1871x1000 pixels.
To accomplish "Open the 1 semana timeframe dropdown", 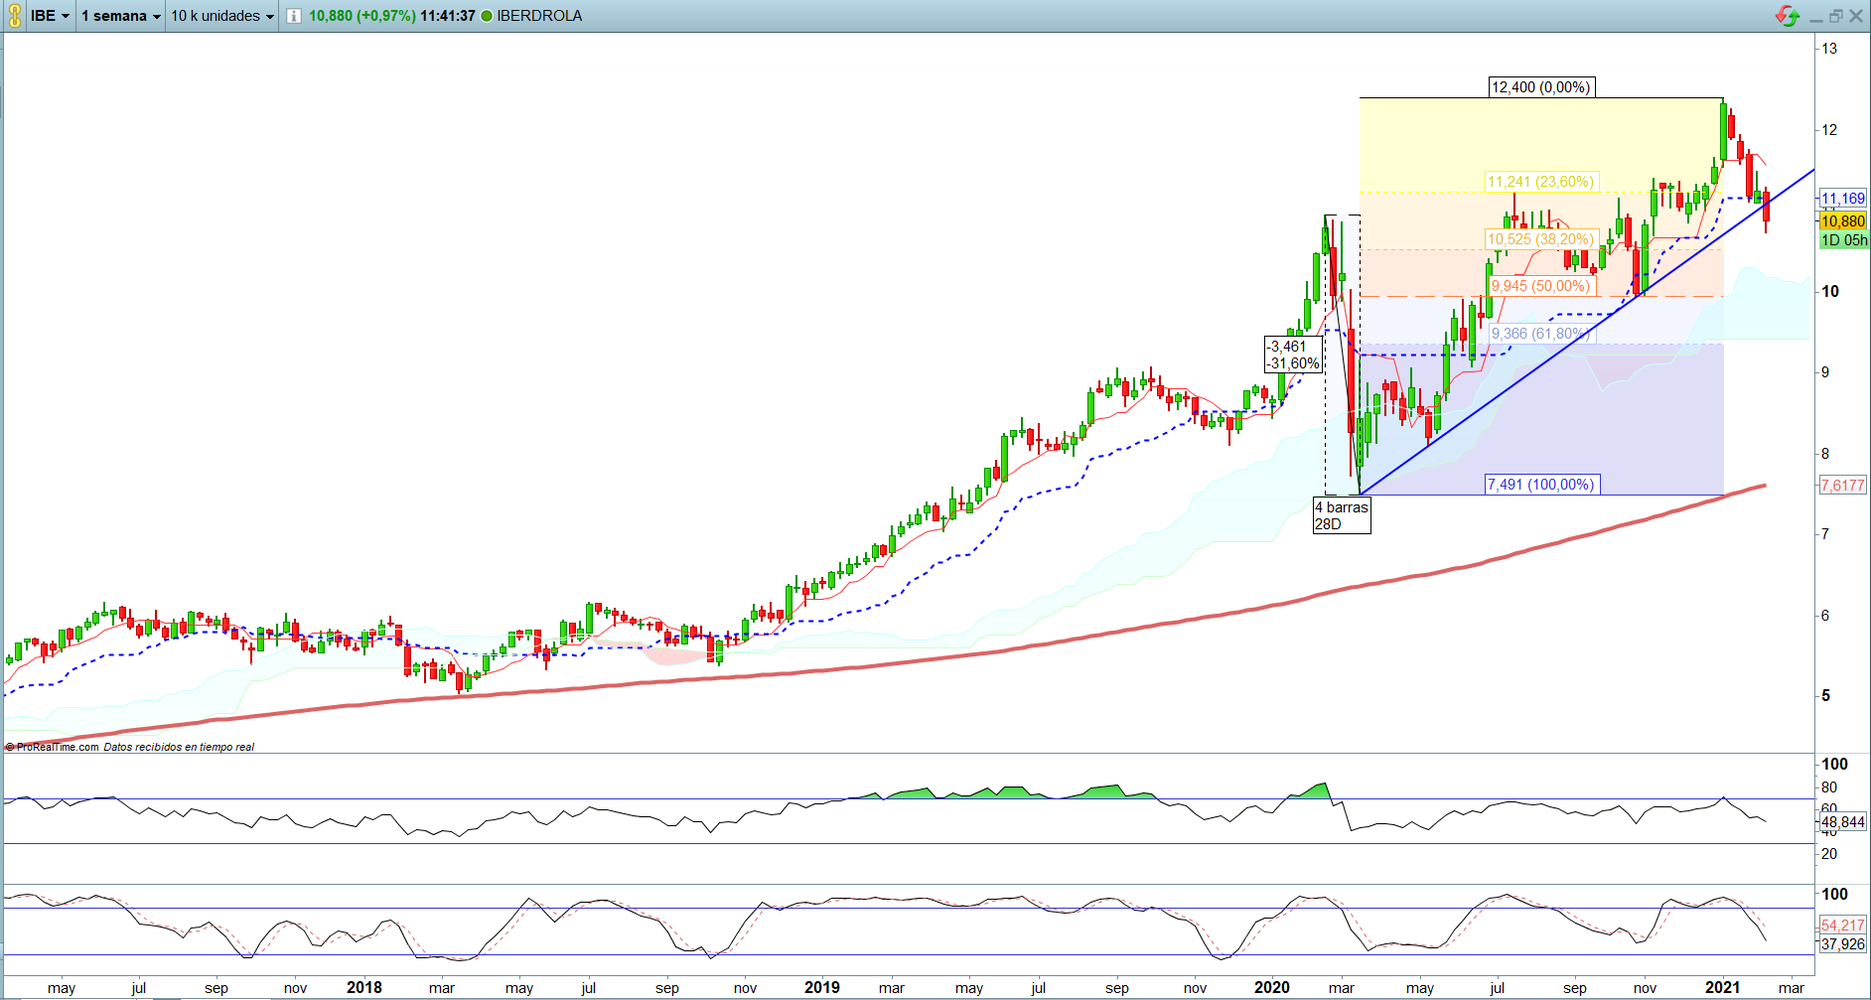I will click(x=121, y=16).
